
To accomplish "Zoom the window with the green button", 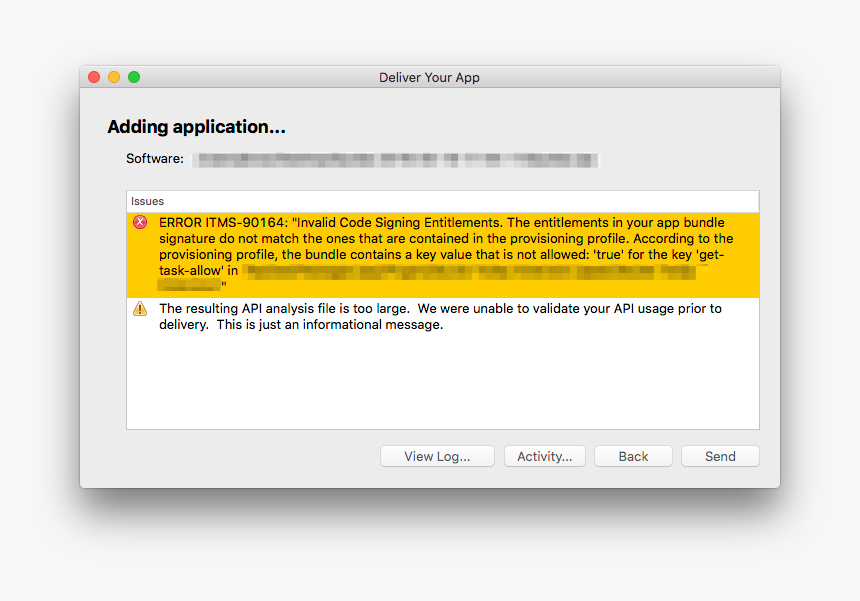I will pos(134,77).
